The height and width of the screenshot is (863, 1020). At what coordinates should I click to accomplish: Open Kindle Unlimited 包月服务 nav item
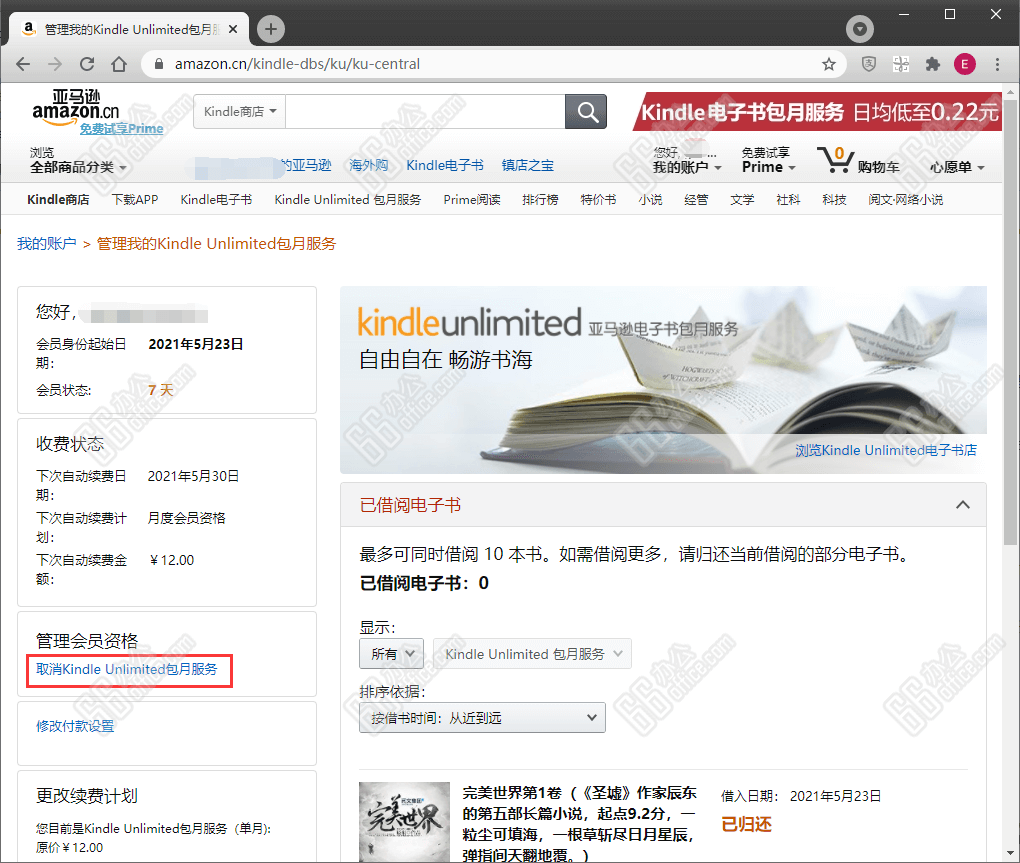[x=347, y=200]
